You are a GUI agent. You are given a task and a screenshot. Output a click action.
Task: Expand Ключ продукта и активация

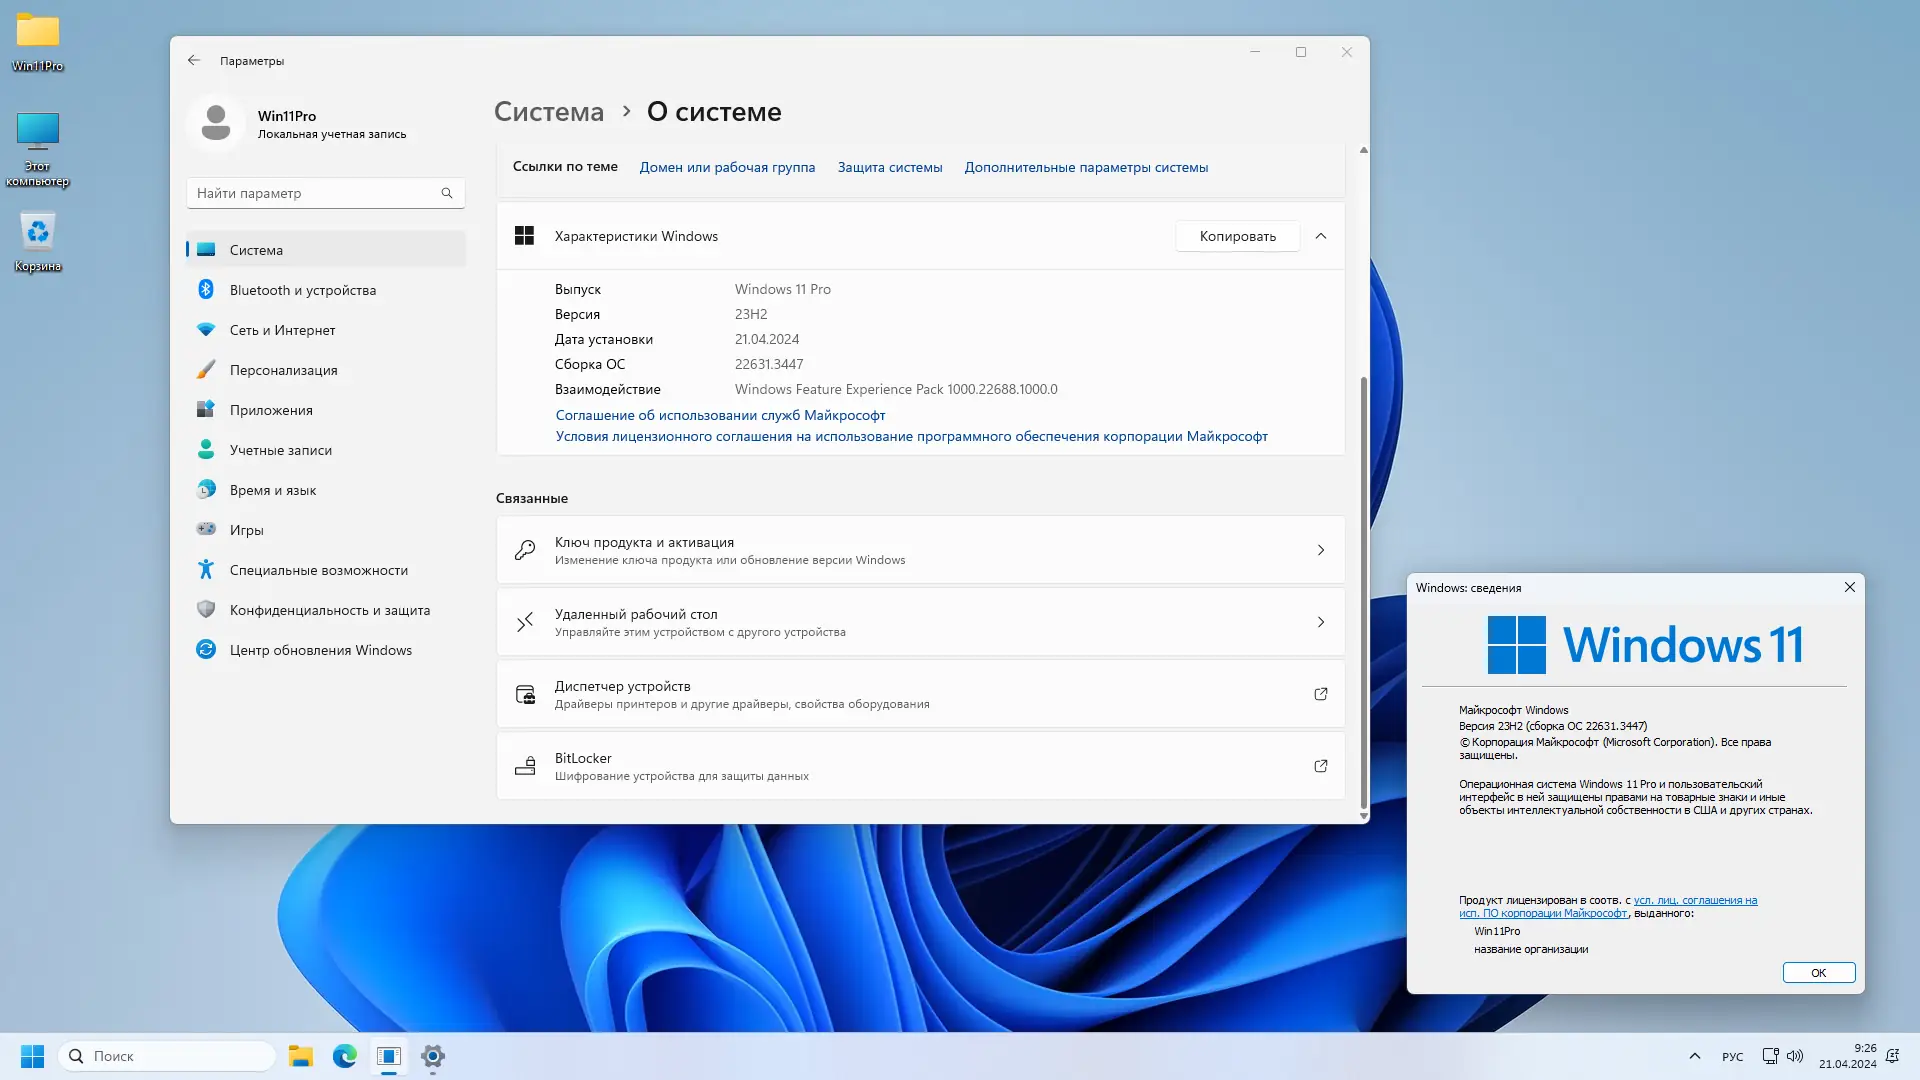[x=1320, y=550]
